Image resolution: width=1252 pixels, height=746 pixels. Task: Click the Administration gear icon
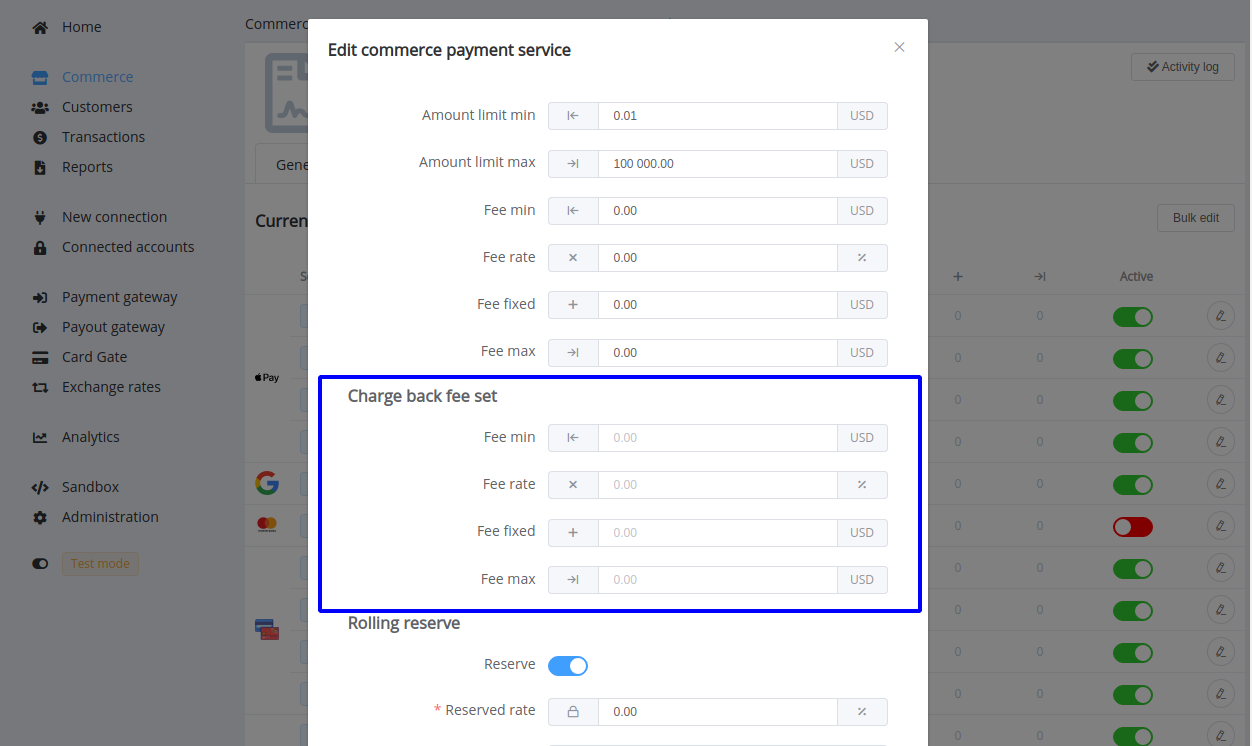(40, 517)
